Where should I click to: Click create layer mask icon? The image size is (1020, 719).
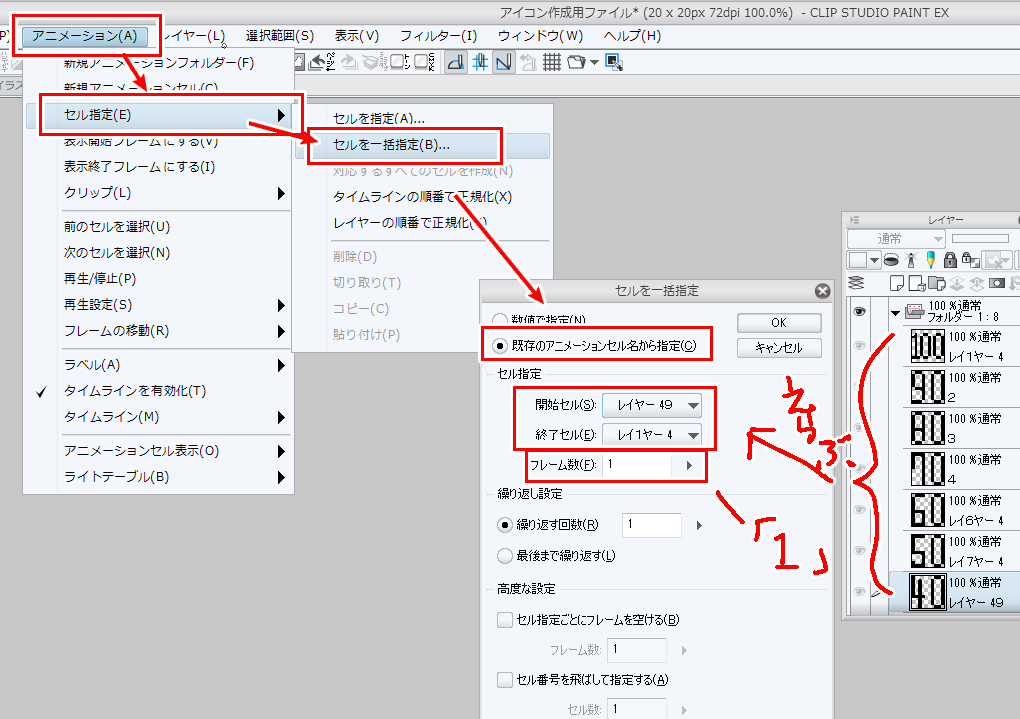[x=996, y=283]
